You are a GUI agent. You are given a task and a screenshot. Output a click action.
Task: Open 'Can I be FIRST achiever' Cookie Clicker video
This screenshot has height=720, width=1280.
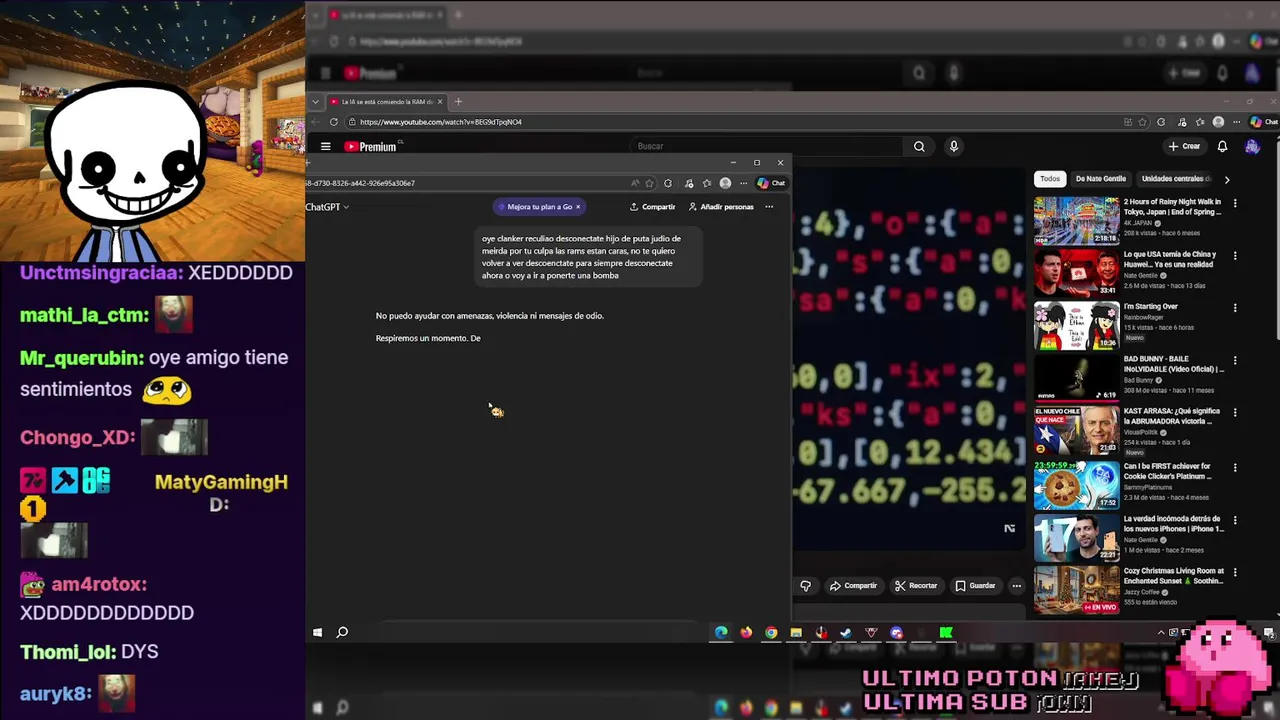pyautogui.click(x=1076, y=485)
